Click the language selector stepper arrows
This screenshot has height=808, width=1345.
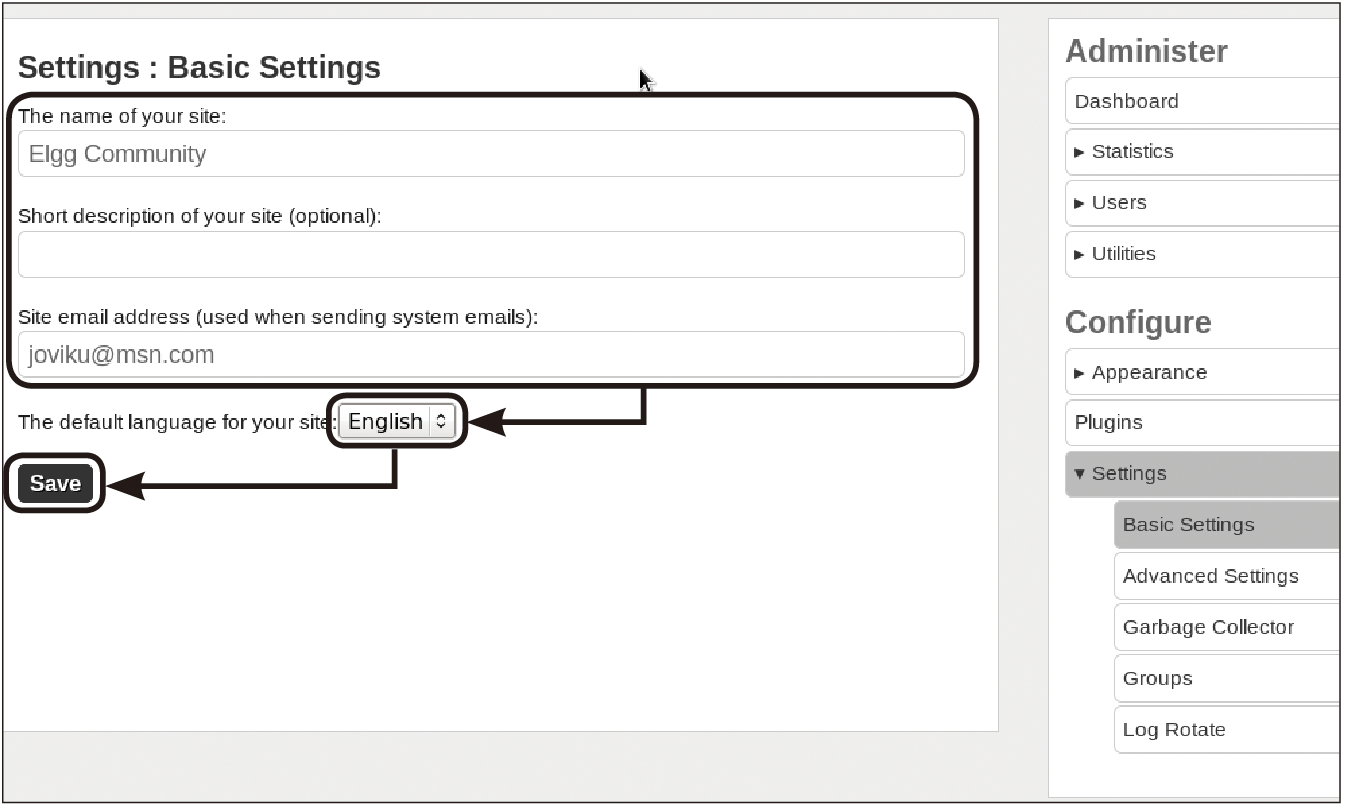441,421
